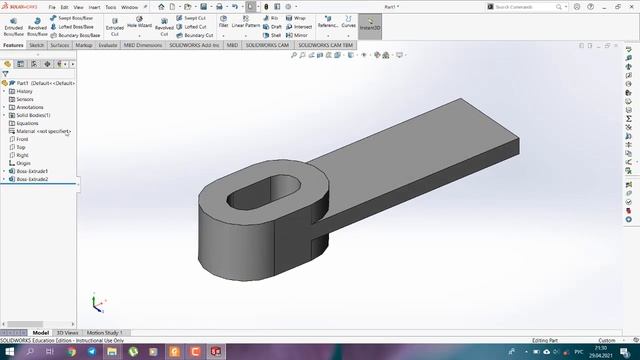Switch to the 3D Views bottom tab
This screenshot has height=360, width=640.
click(67, 333)
